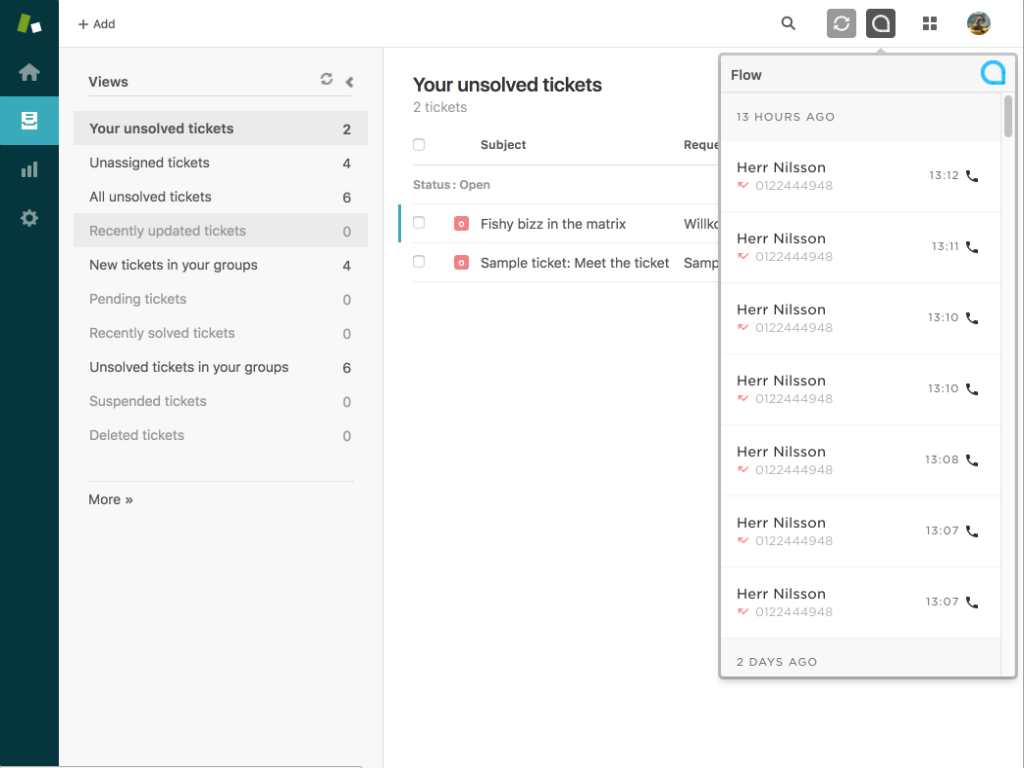Toggle the Flow app icon in top bar
The height and width of the screenshot is (768, 1024).
880,24
